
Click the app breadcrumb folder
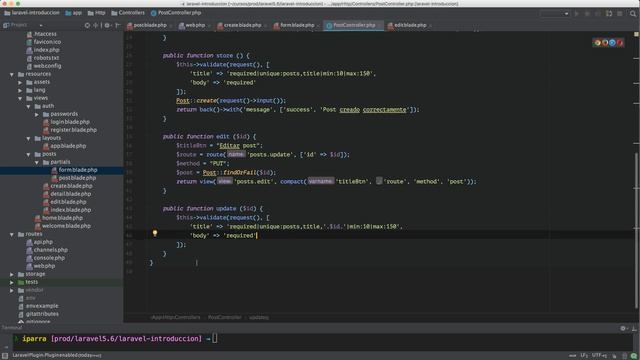(x=73, y=13)
